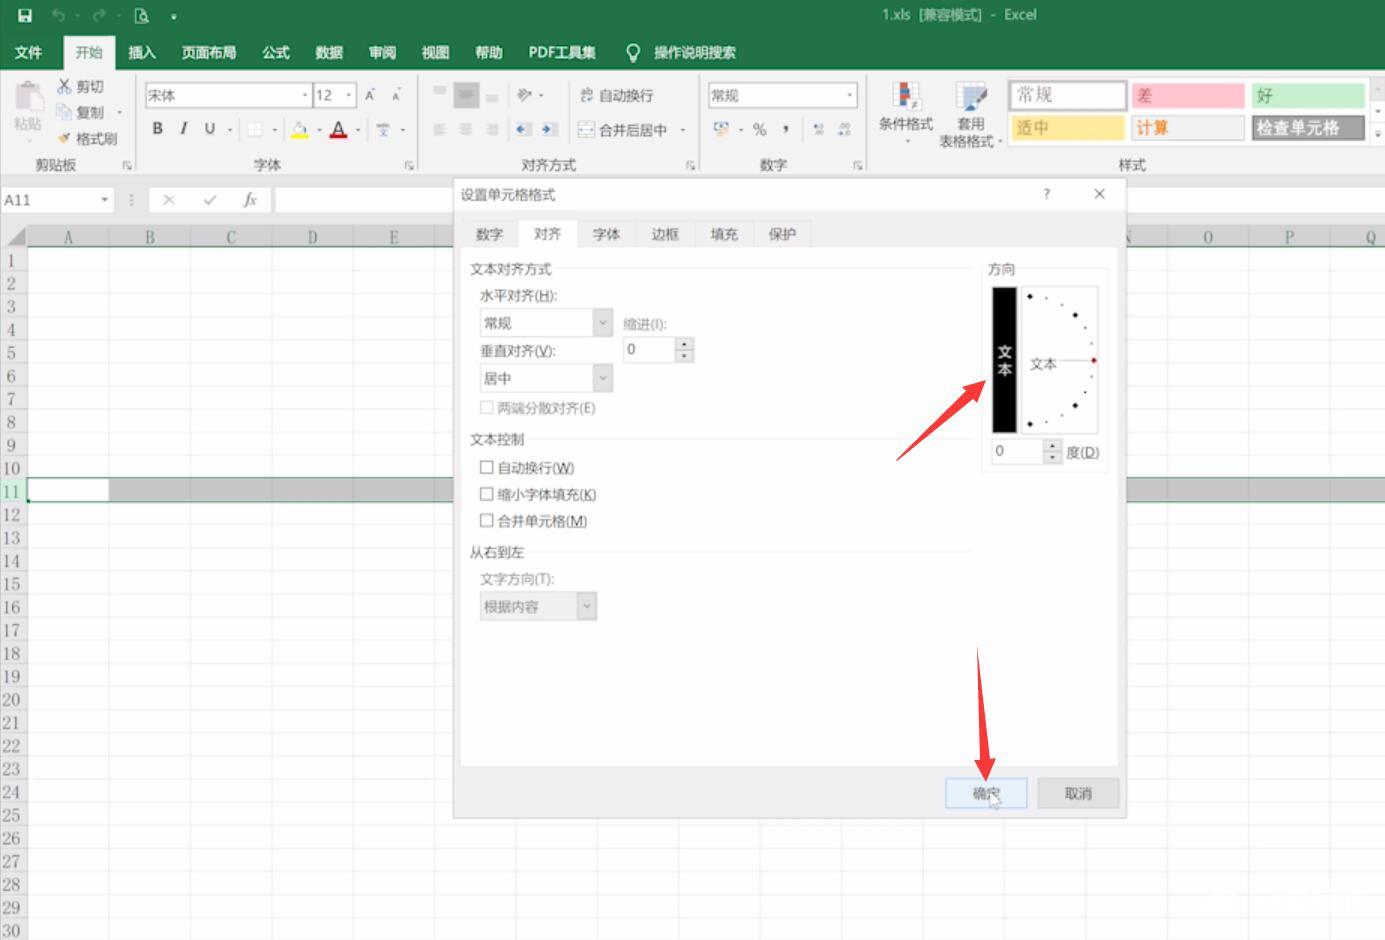
Task: Increase the degree value with up stepper
Action: tap(1052, 446)
